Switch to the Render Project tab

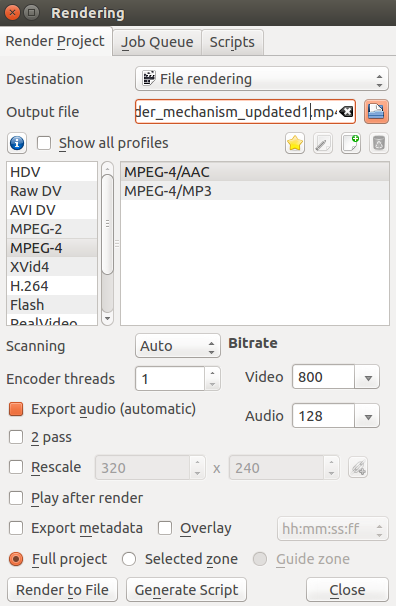tap(55, 41)
